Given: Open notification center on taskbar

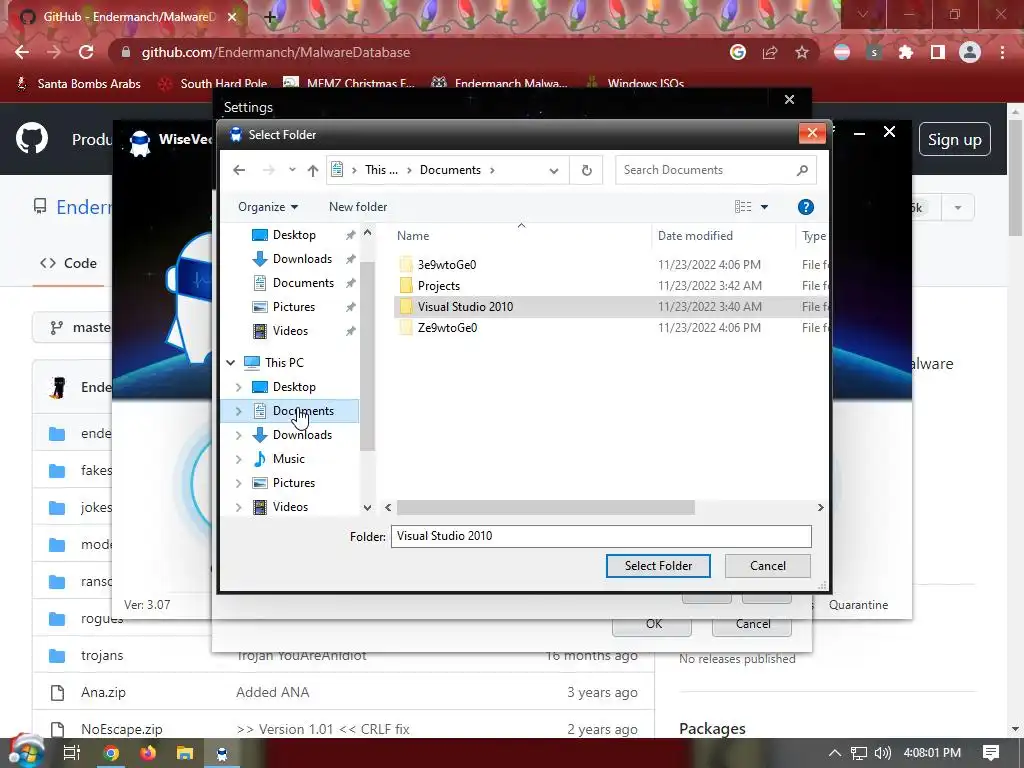Looking at the screenshot, I should [x=991, y=754].
